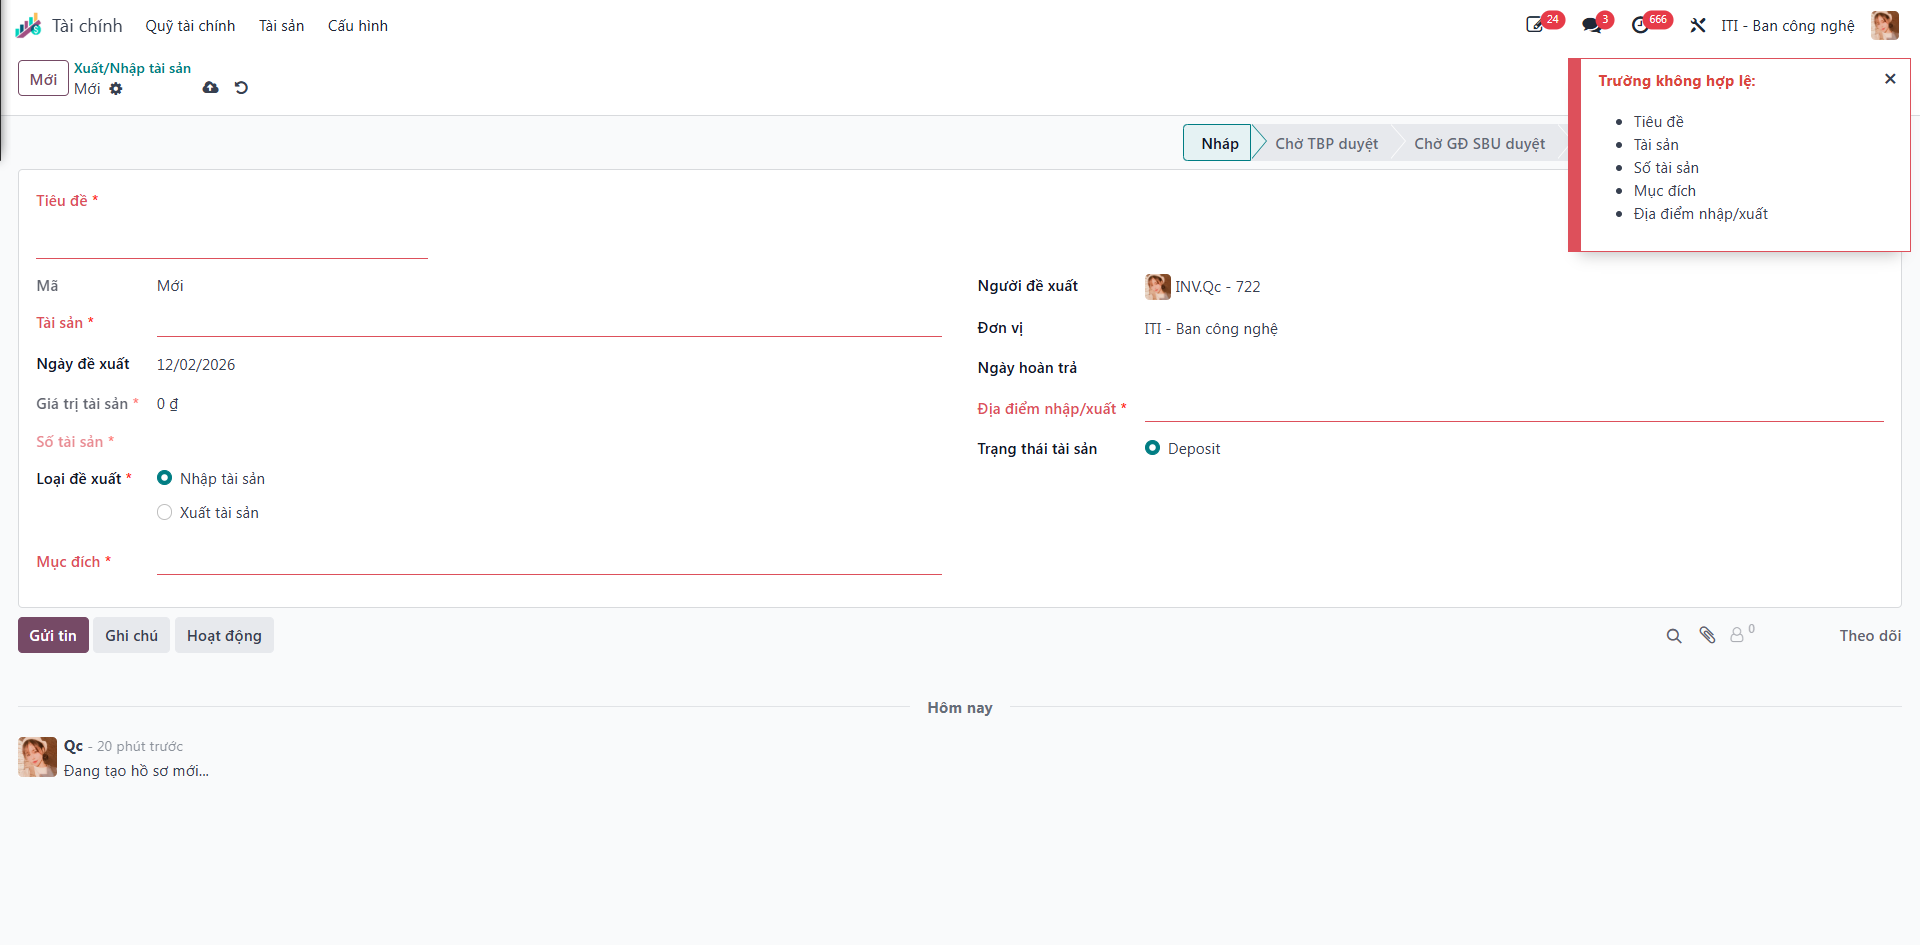This screenshot has width=1920, height=945.
Task: Show followers using the person icon
Action: [x=1737, y=635]
